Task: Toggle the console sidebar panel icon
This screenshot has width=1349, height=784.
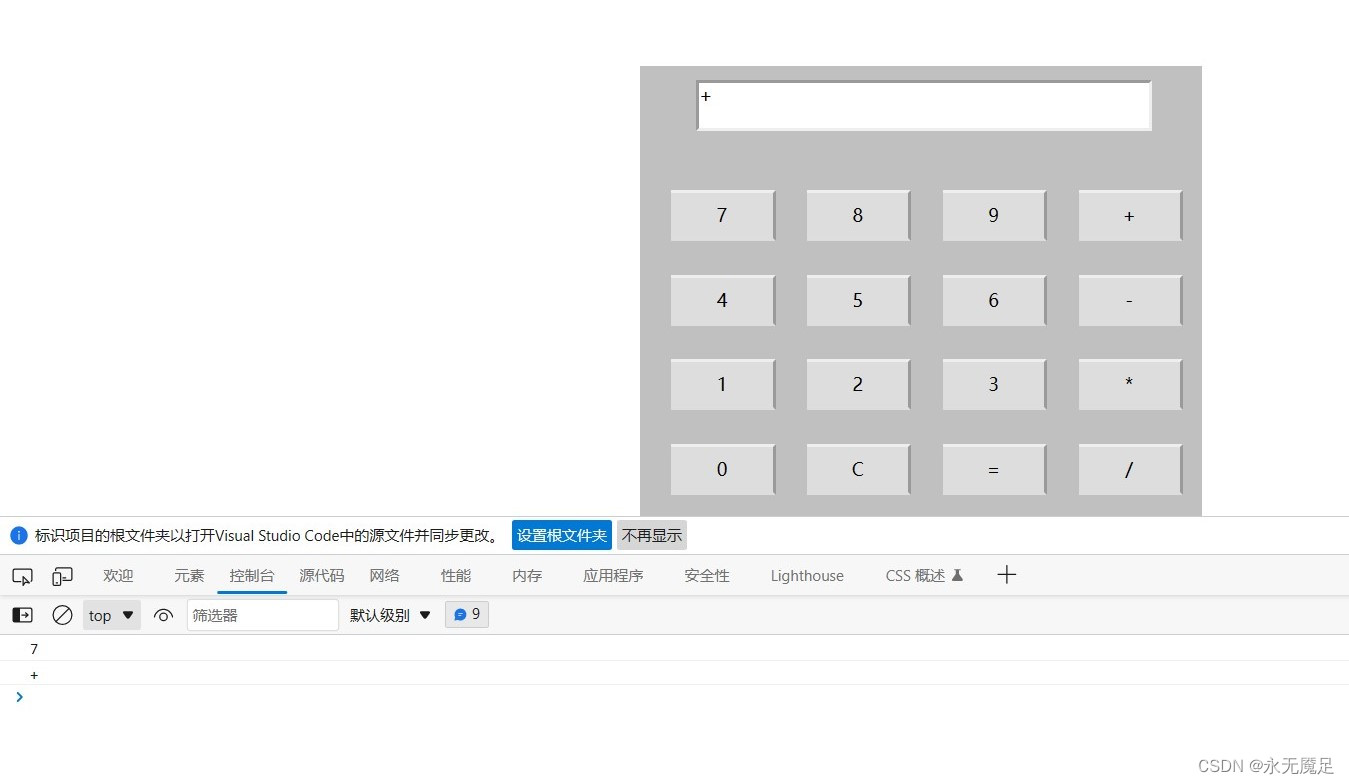Action: coord(22,615)
